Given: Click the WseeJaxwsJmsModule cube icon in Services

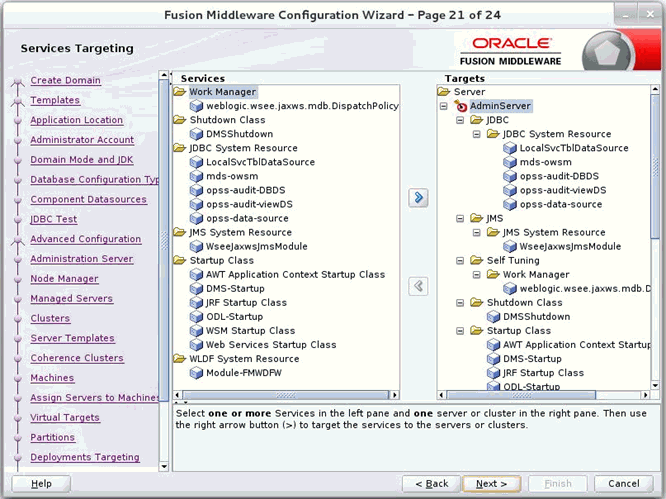Looking at the screenshot, I should pyautogui.click(x=196, y=246).
